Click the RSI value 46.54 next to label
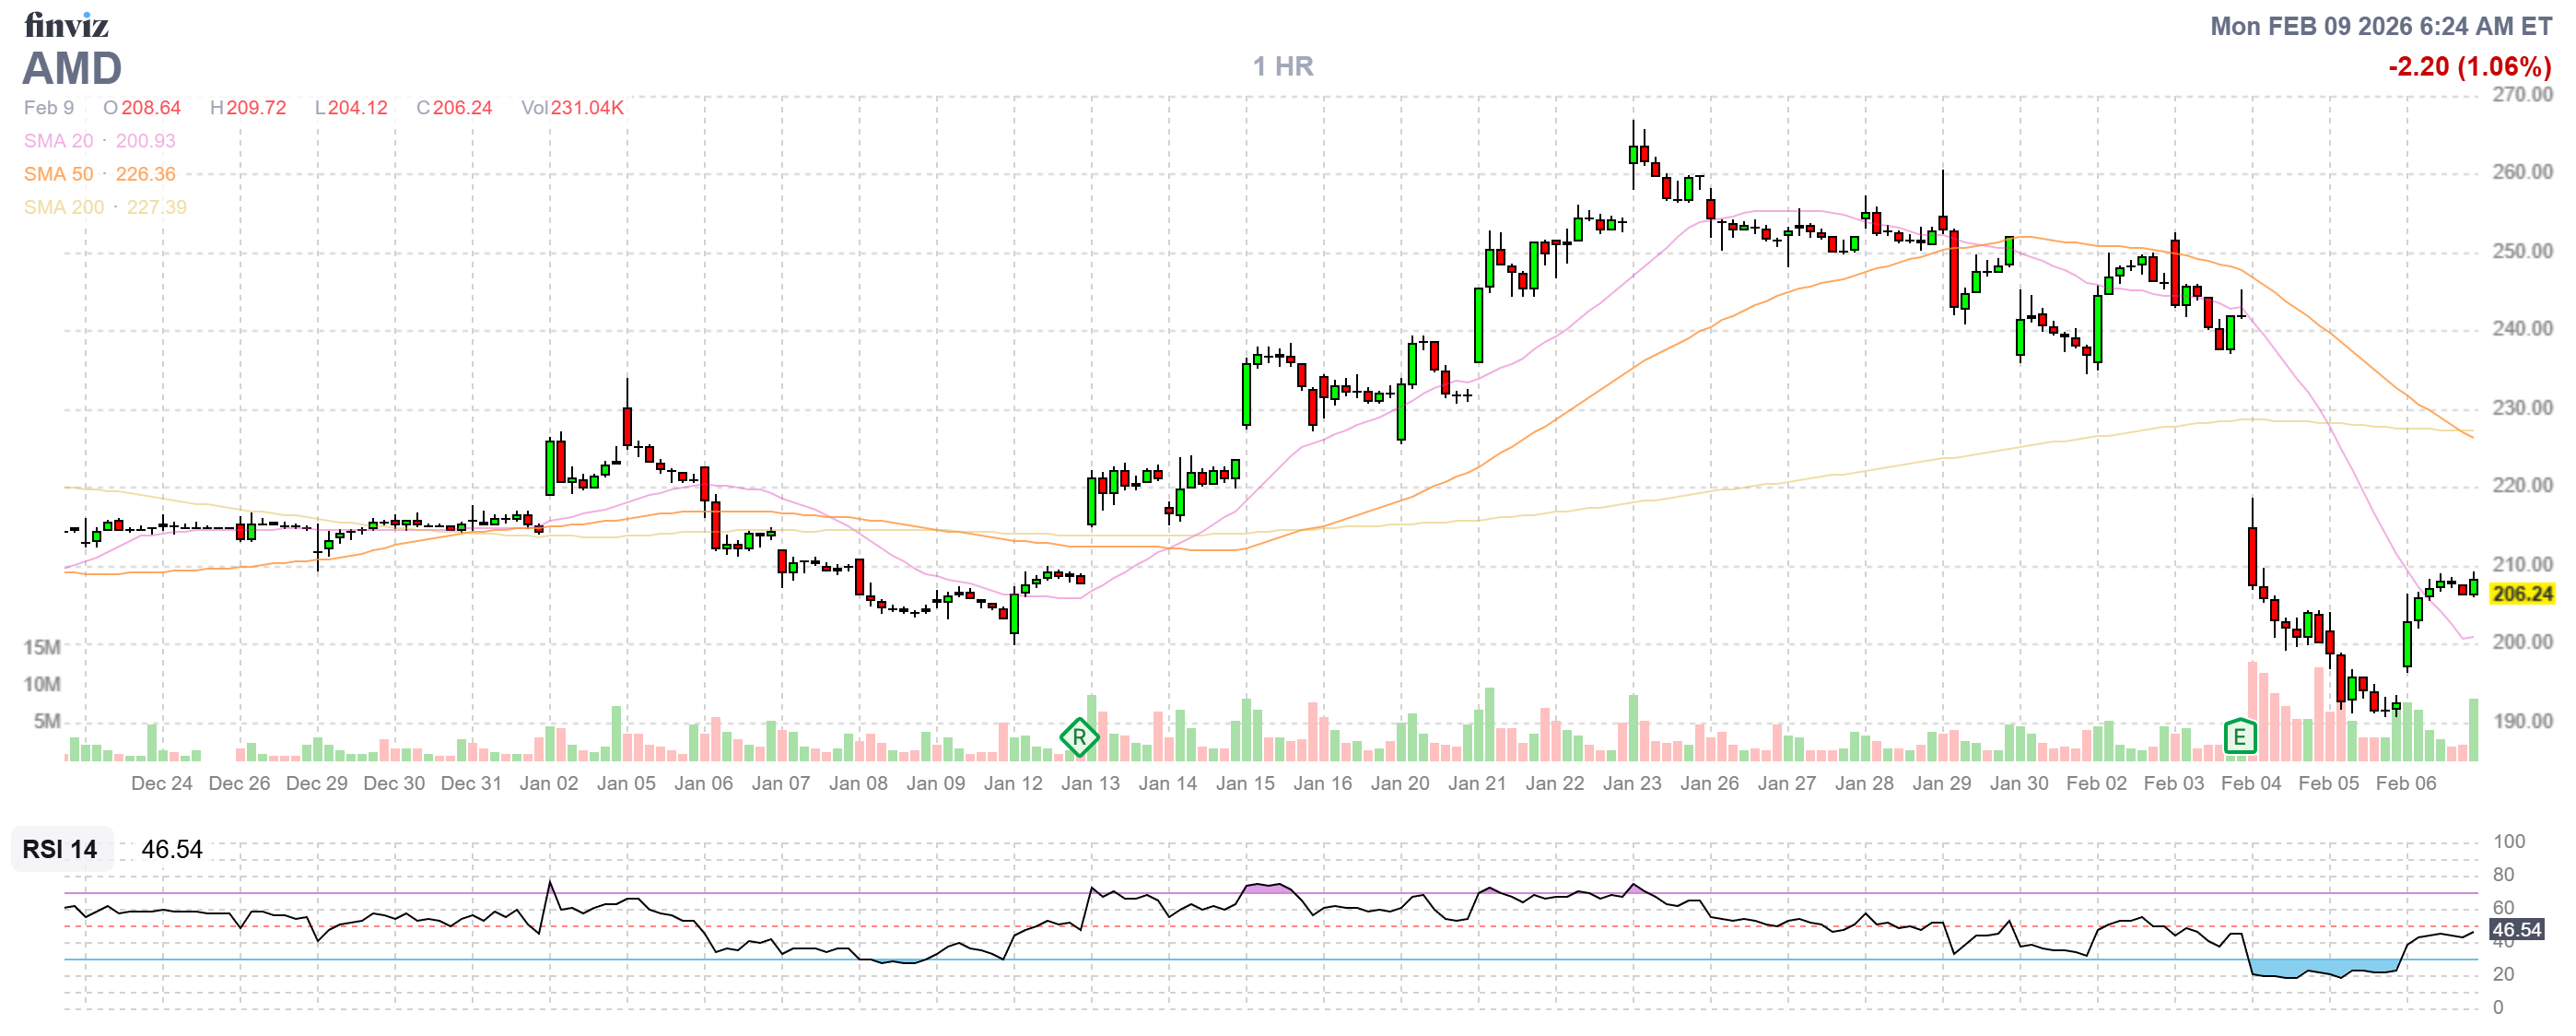This screenshot has height=1036, width=2576. 172,849
